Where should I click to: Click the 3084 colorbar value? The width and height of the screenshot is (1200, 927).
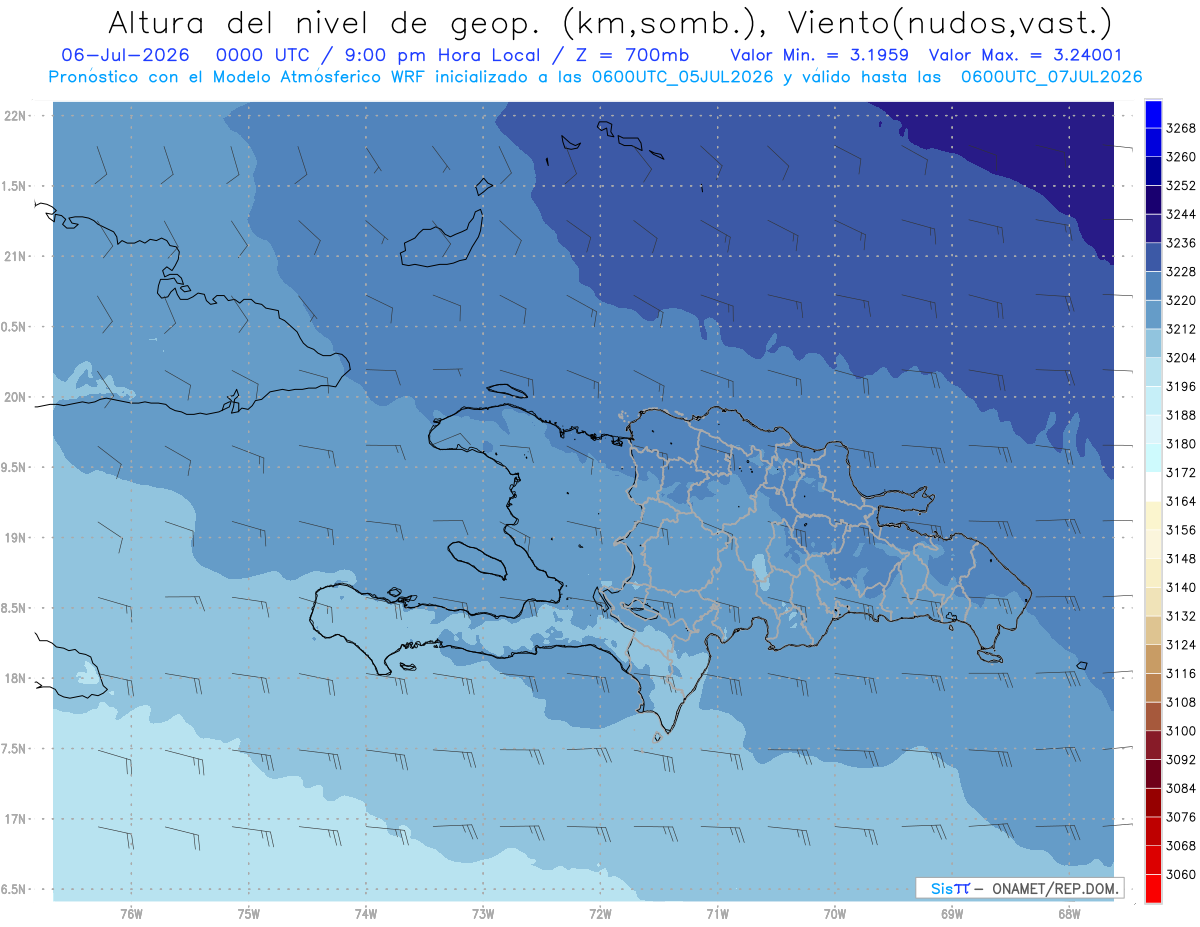[1182, 788]
